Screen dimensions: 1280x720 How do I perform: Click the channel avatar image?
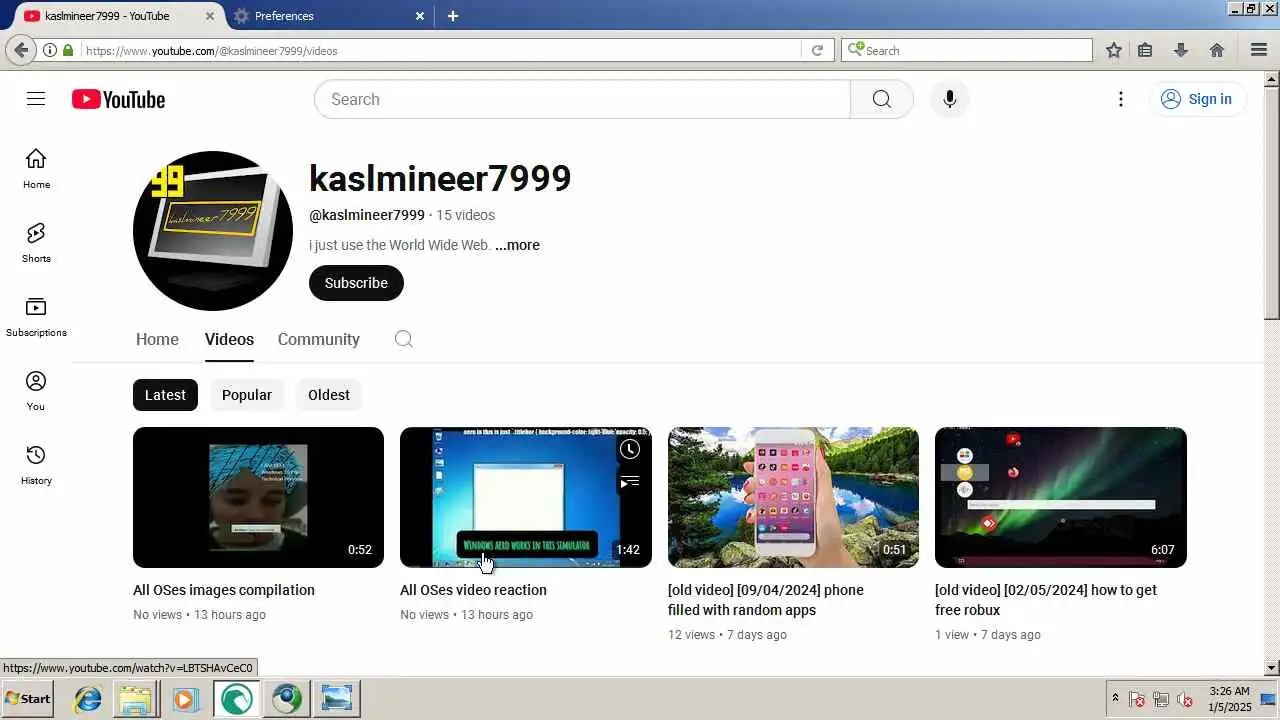pyautogui.click(x=213, y=231)
